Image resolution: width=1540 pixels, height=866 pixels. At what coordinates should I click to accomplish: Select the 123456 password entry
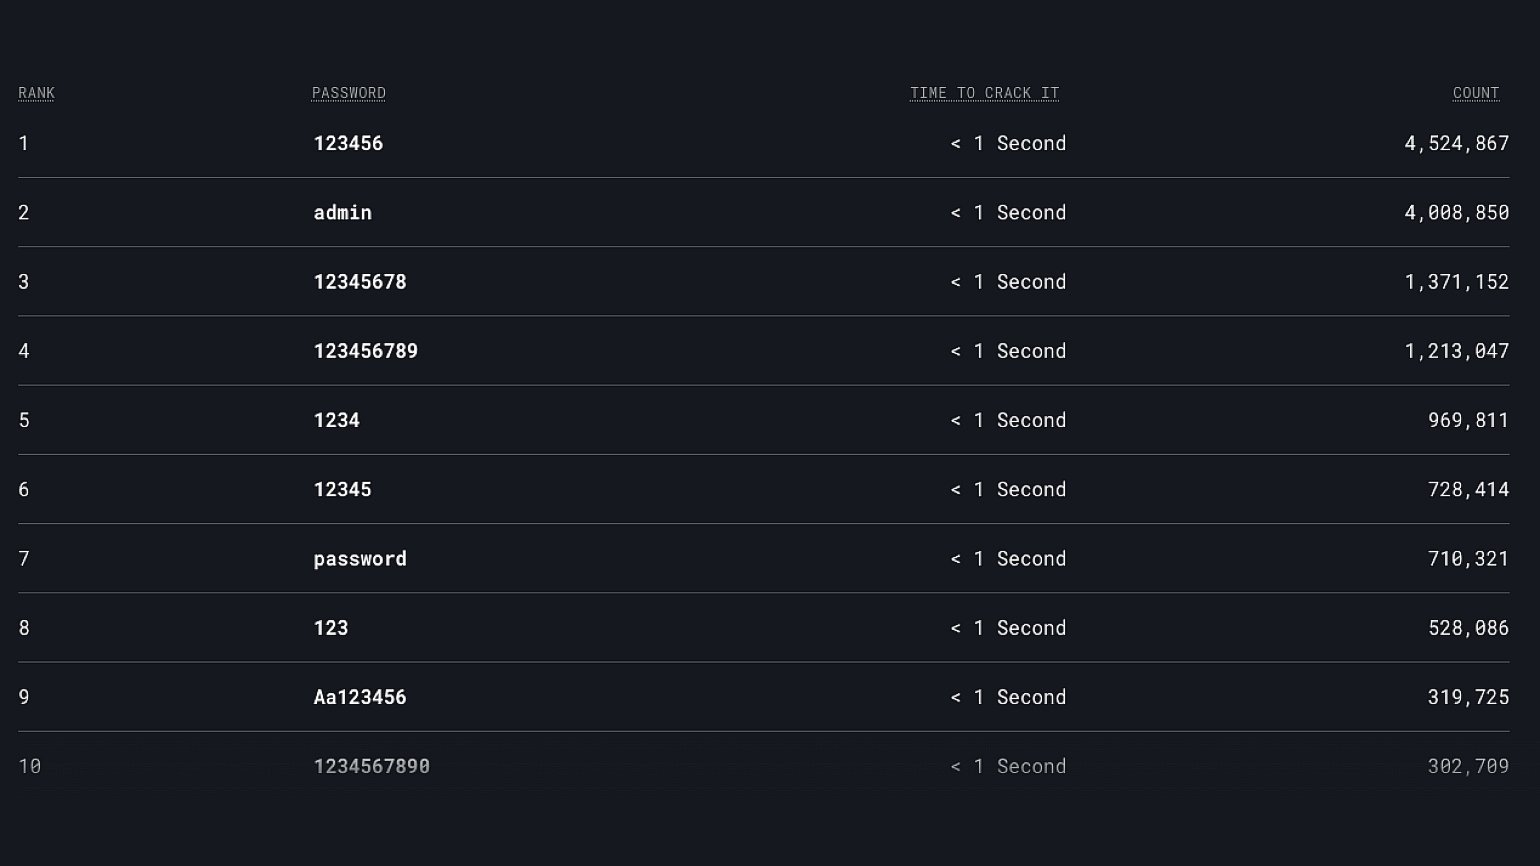pos(348,143)
